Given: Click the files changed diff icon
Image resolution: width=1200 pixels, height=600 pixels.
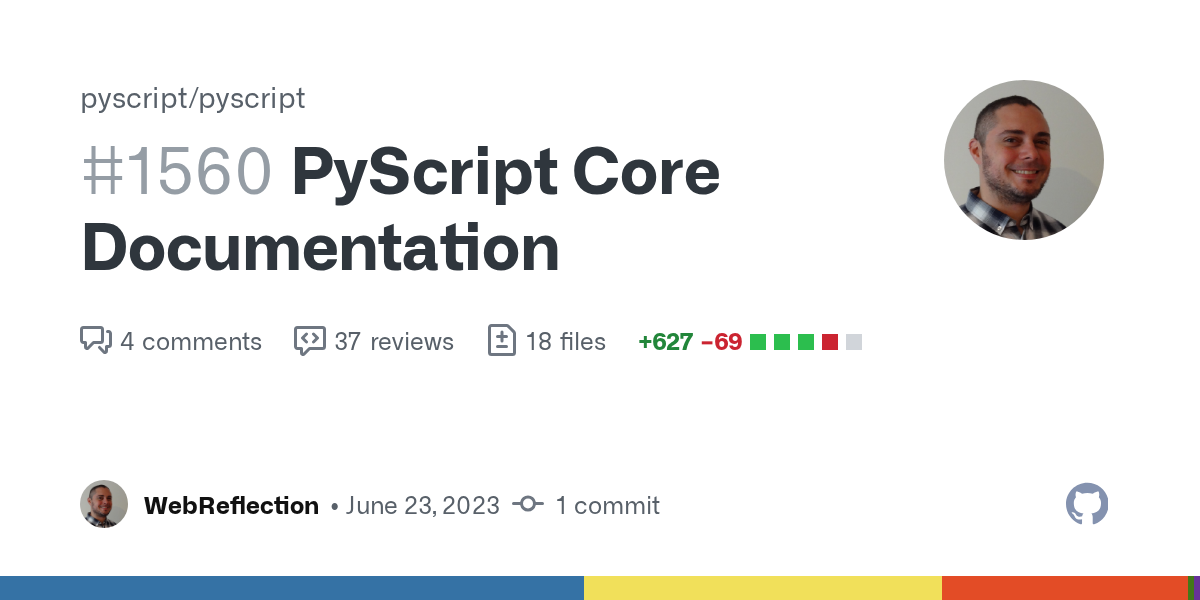Looking at the screenshot, I should coord(501,341).
